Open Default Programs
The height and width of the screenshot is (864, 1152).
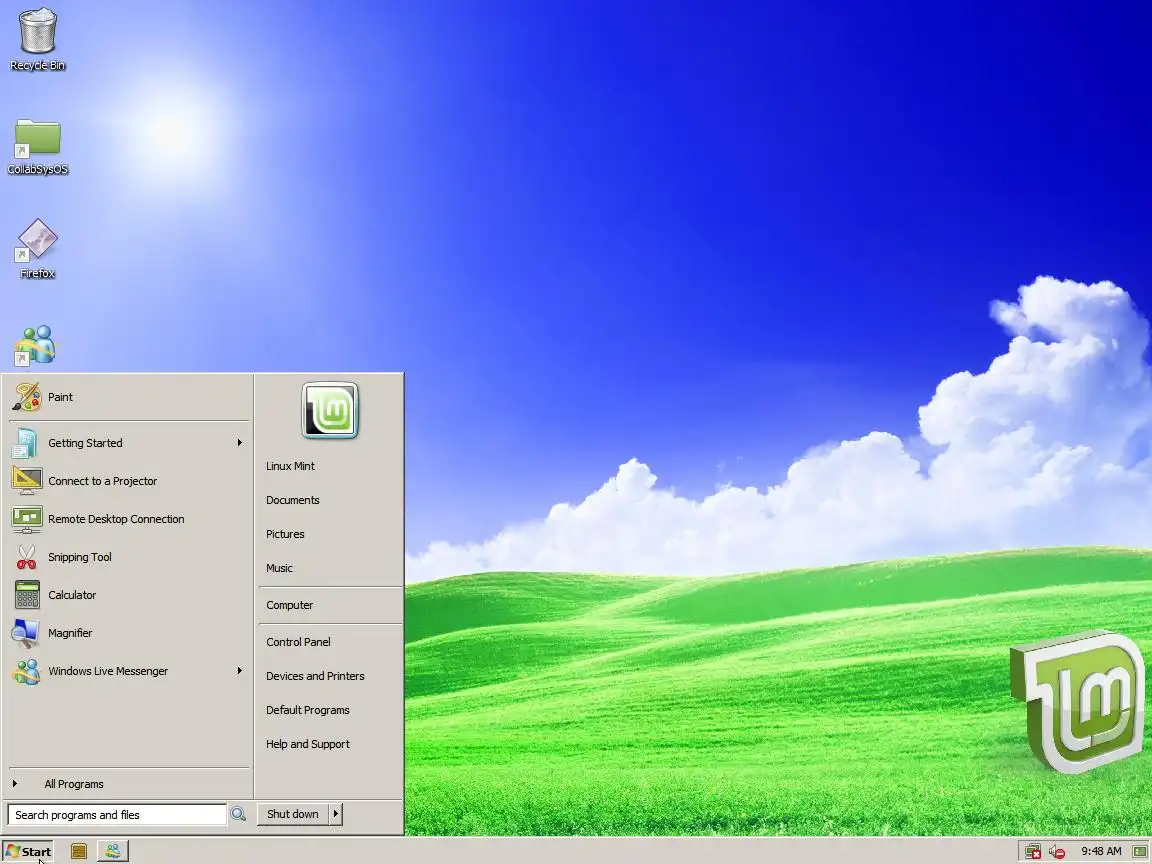(308, 710)
